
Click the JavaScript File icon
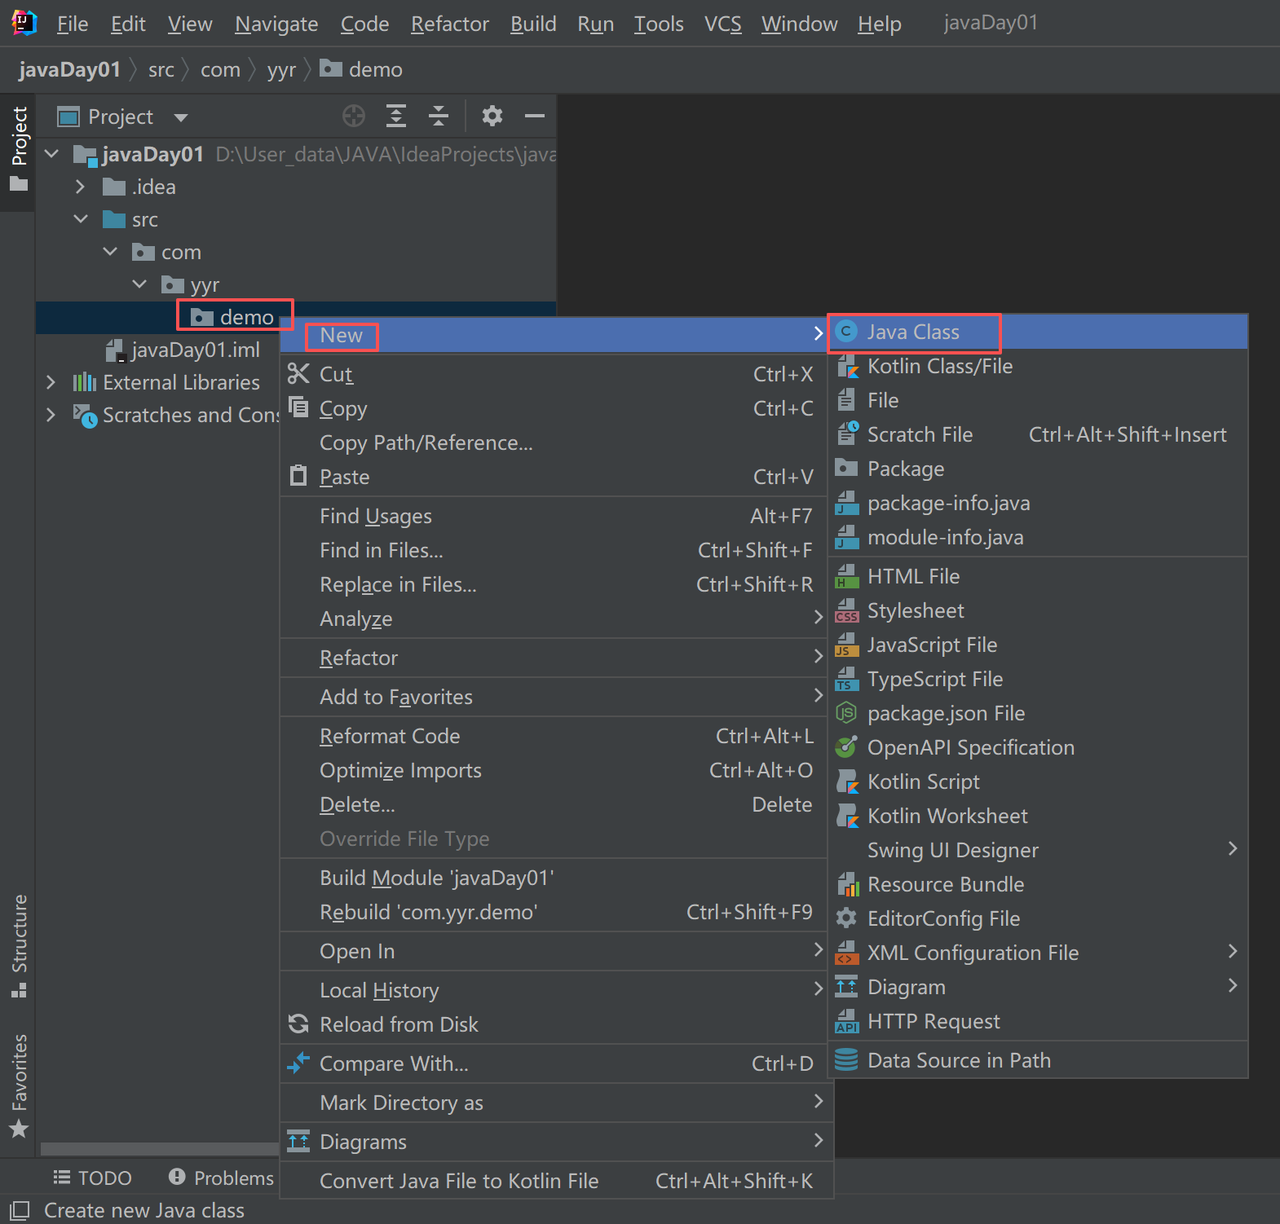click(847, 645)
